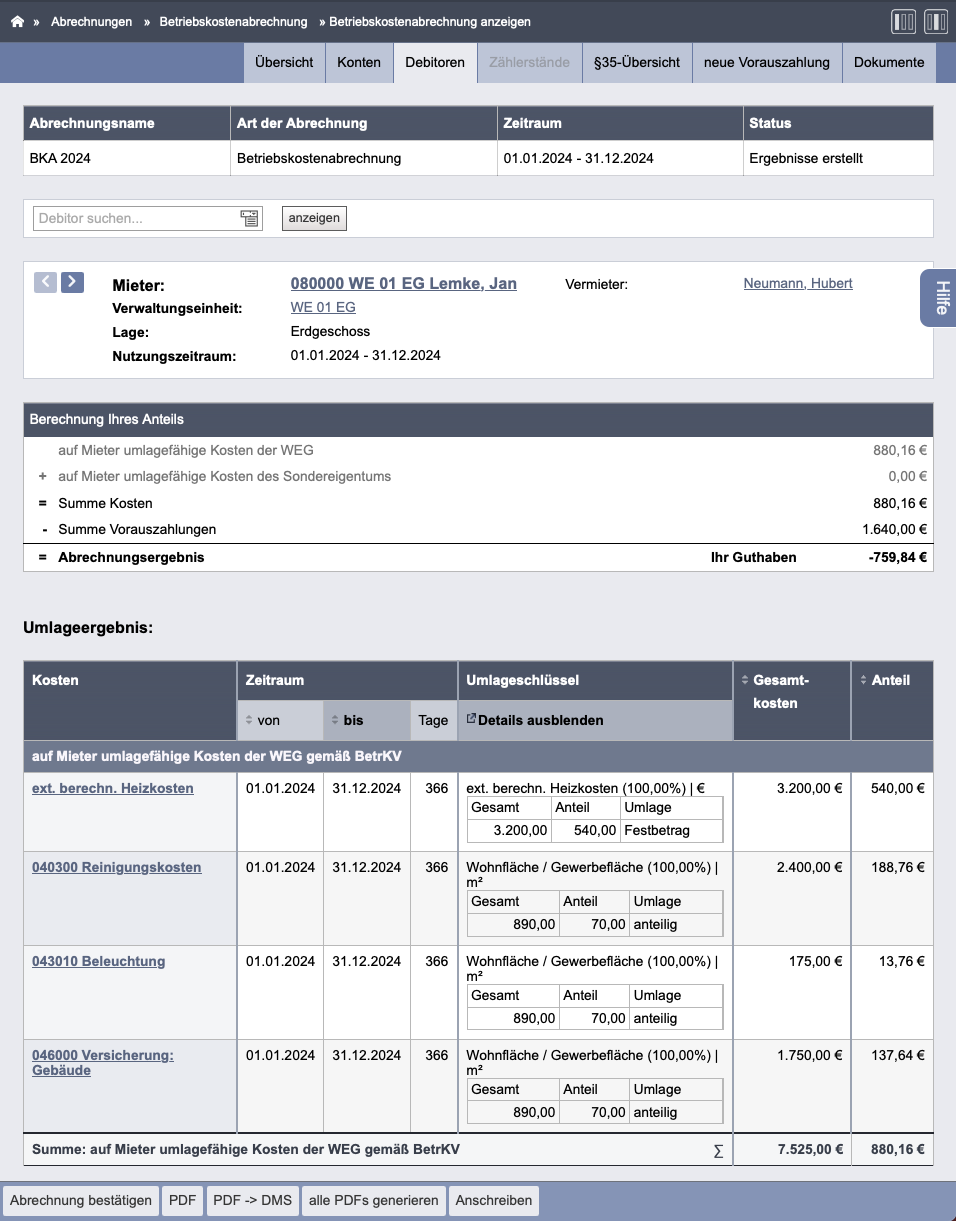Screen dimensions: 956x1221
Task: Open the Dokumente tab
Action: [x=889, y=62]
